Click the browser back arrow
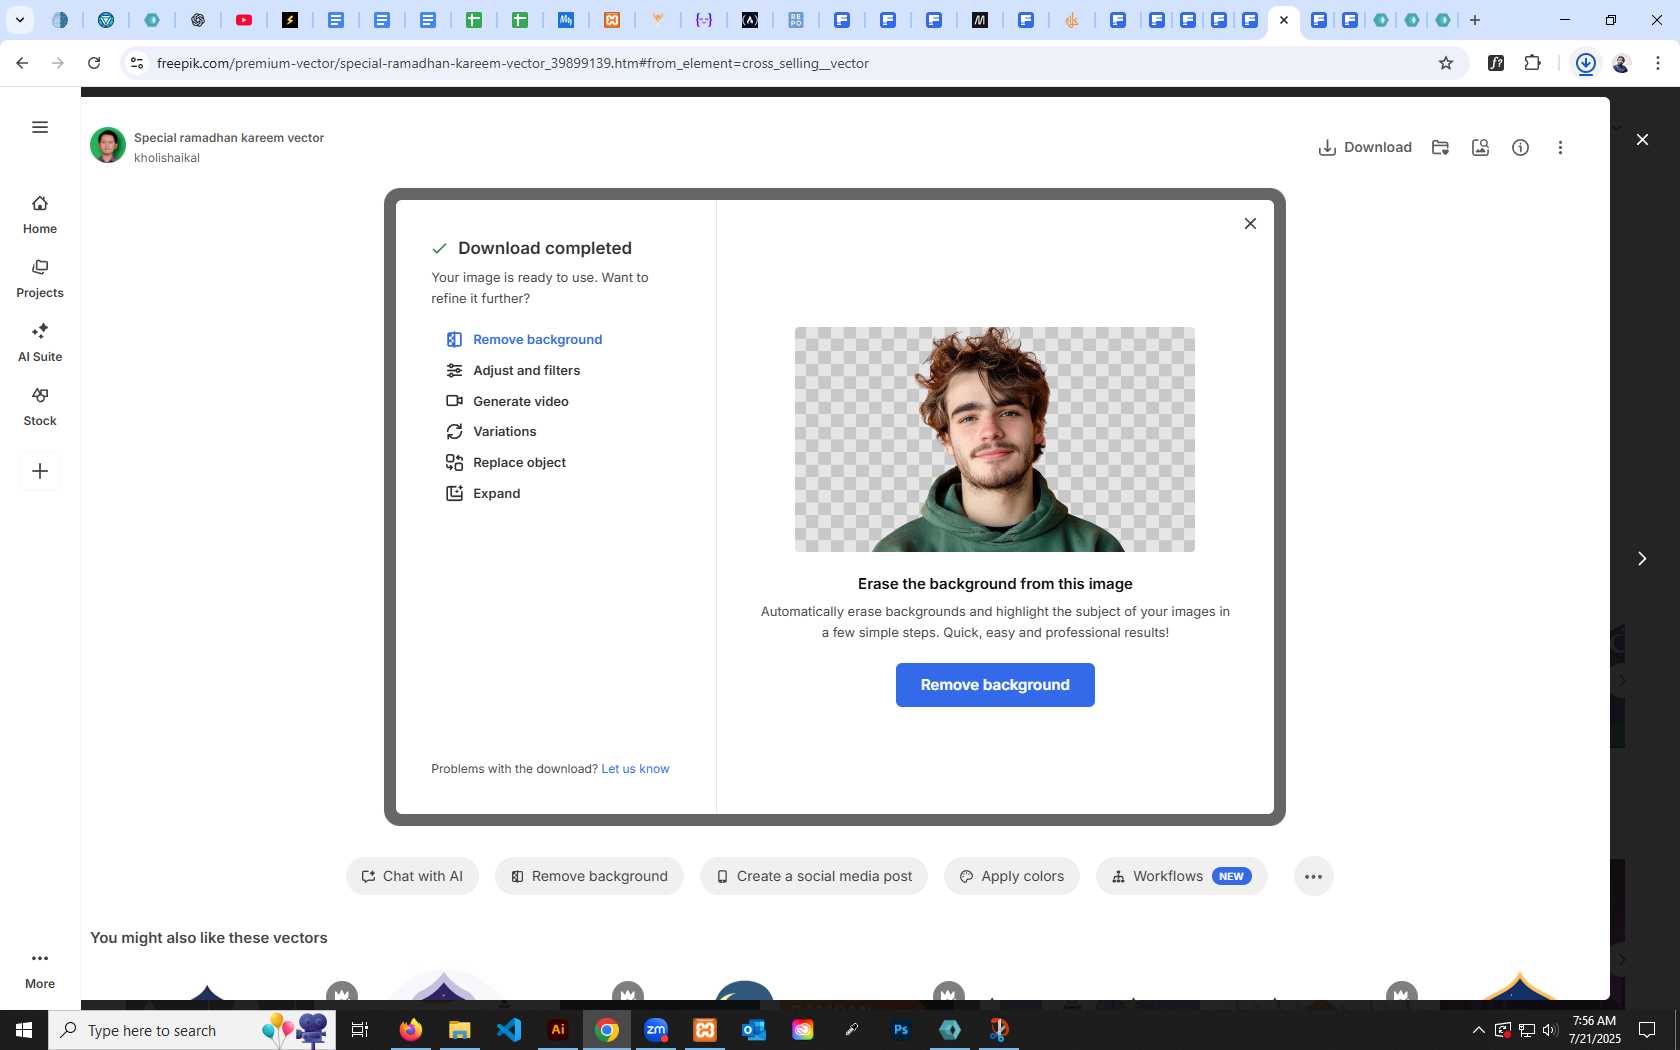 point(22,63)
